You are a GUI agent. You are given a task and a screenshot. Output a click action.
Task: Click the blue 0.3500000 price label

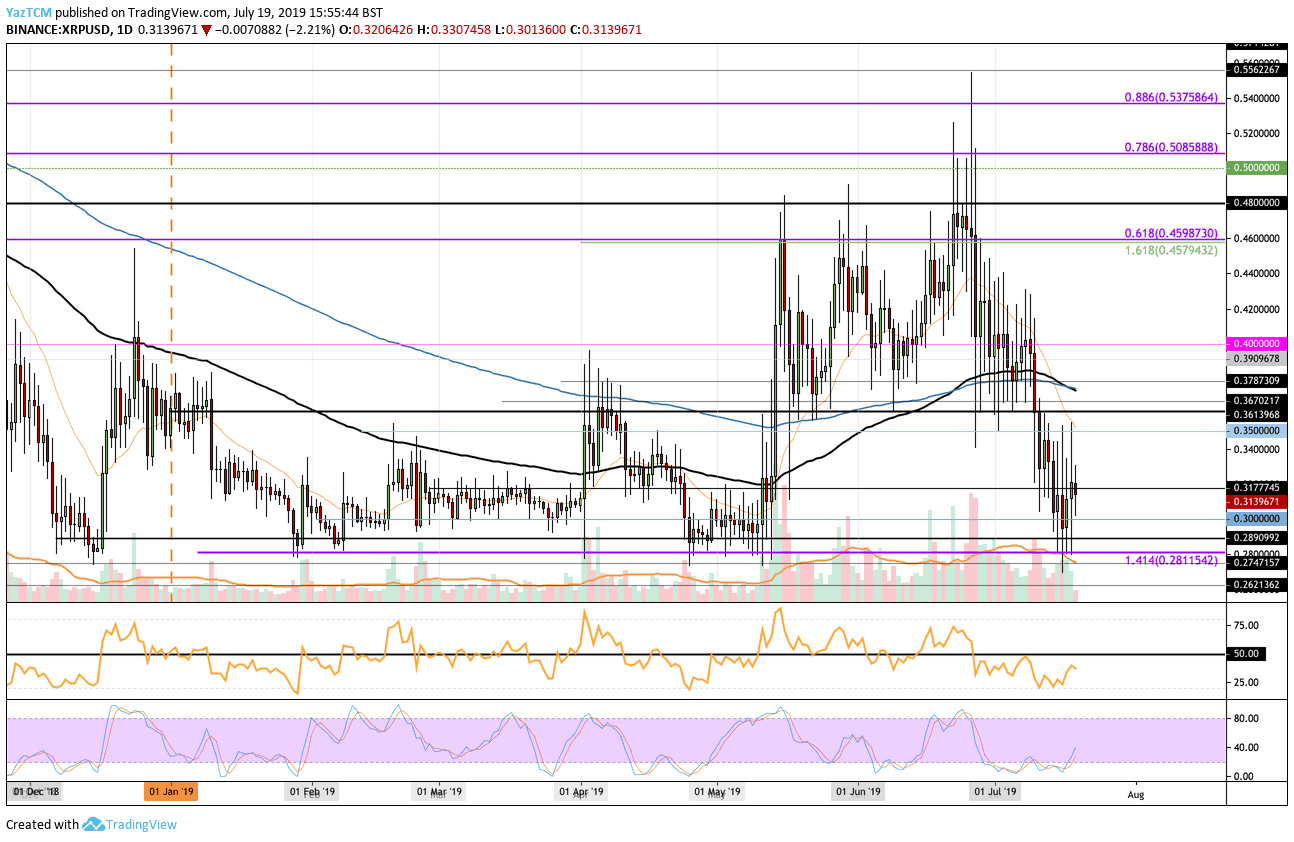pyautogui.click(x=1255, y=430)
